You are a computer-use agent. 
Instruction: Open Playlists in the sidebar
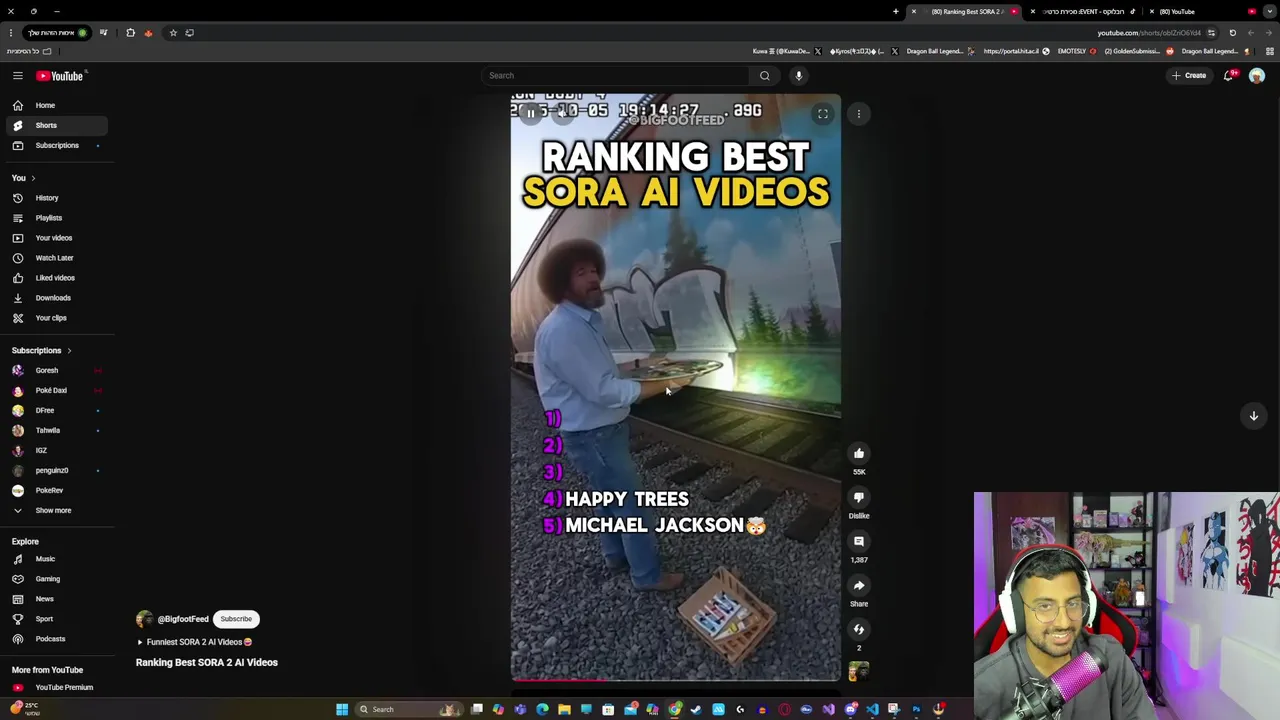coord(55,218)
